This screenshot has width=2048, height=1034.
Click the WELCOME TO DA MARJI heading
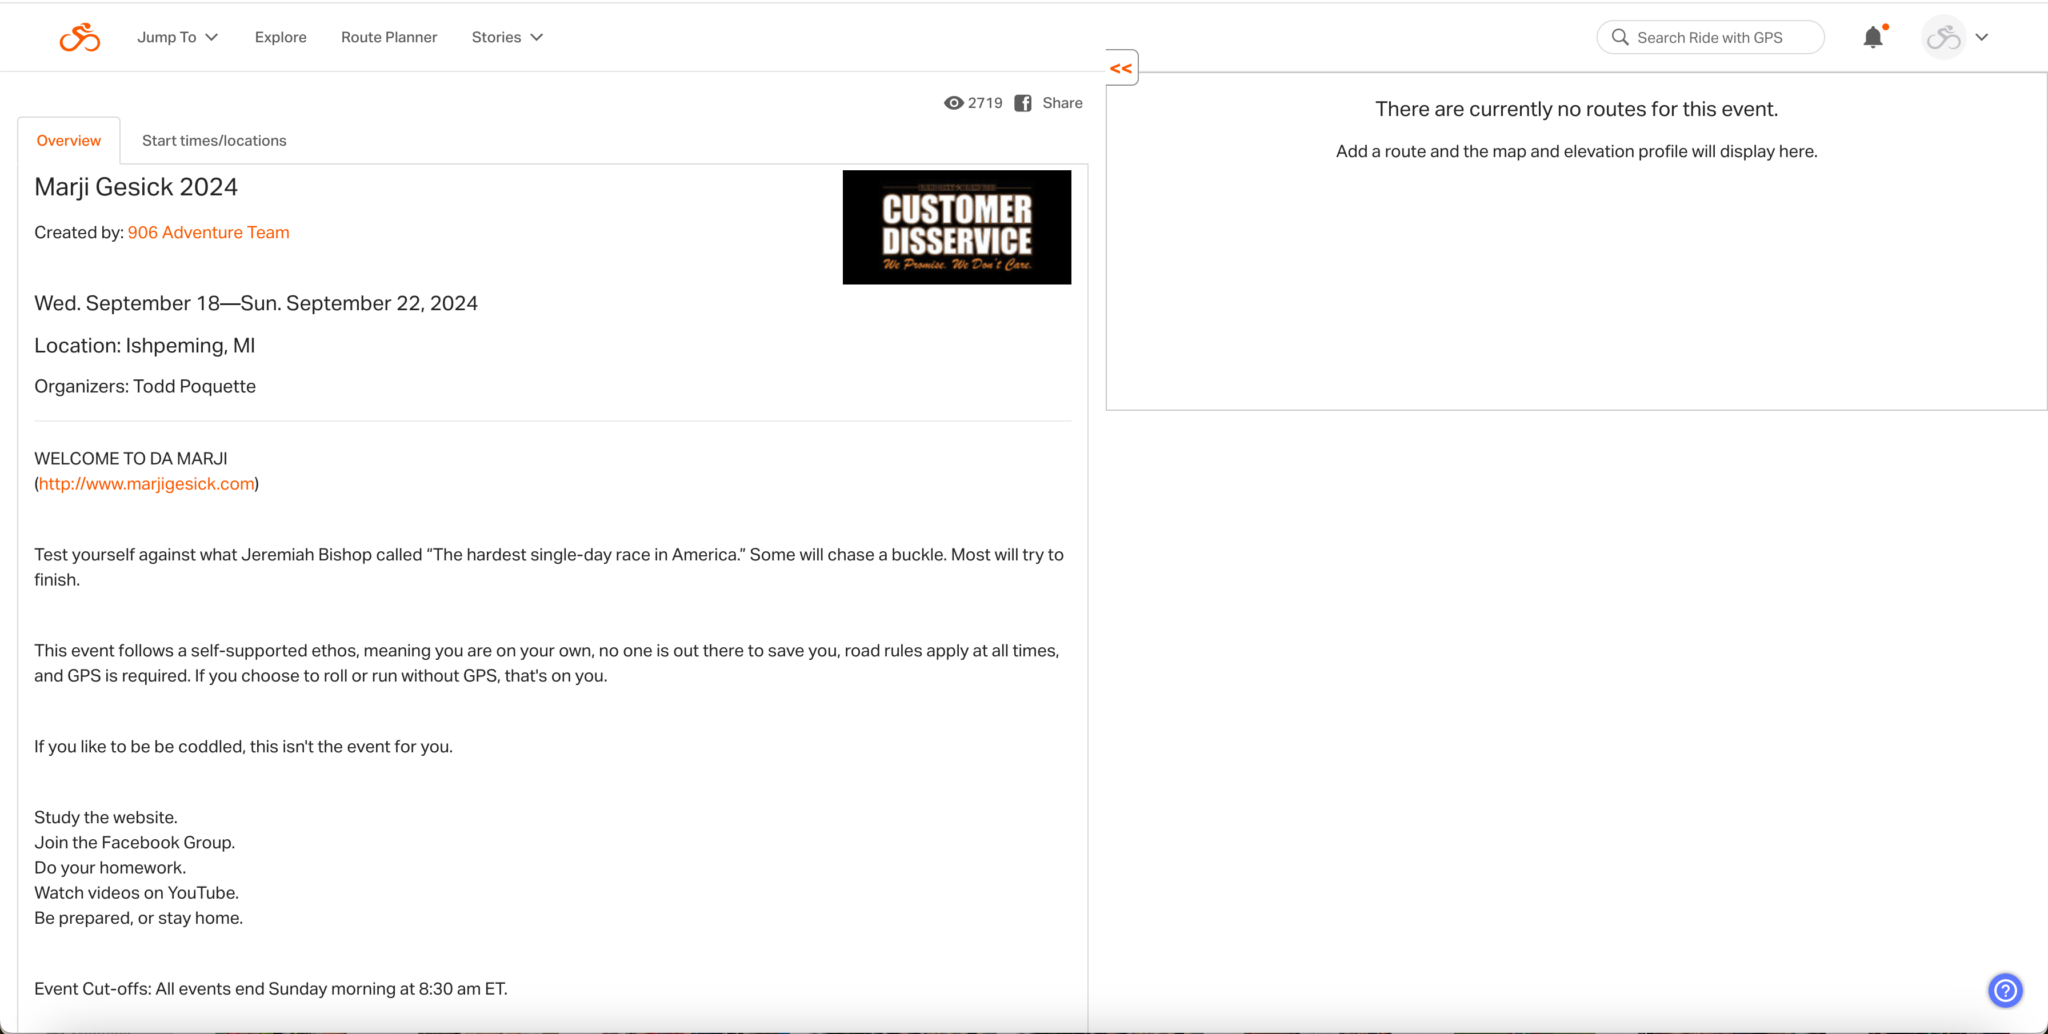[x=131, y=459]
